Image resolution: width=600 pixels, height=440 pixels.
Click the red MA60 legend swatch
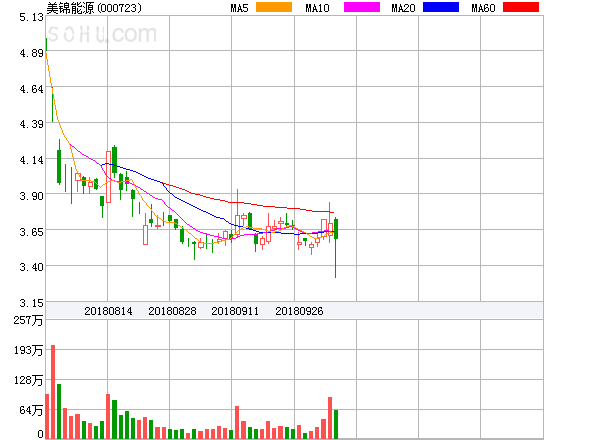(521, 7)
